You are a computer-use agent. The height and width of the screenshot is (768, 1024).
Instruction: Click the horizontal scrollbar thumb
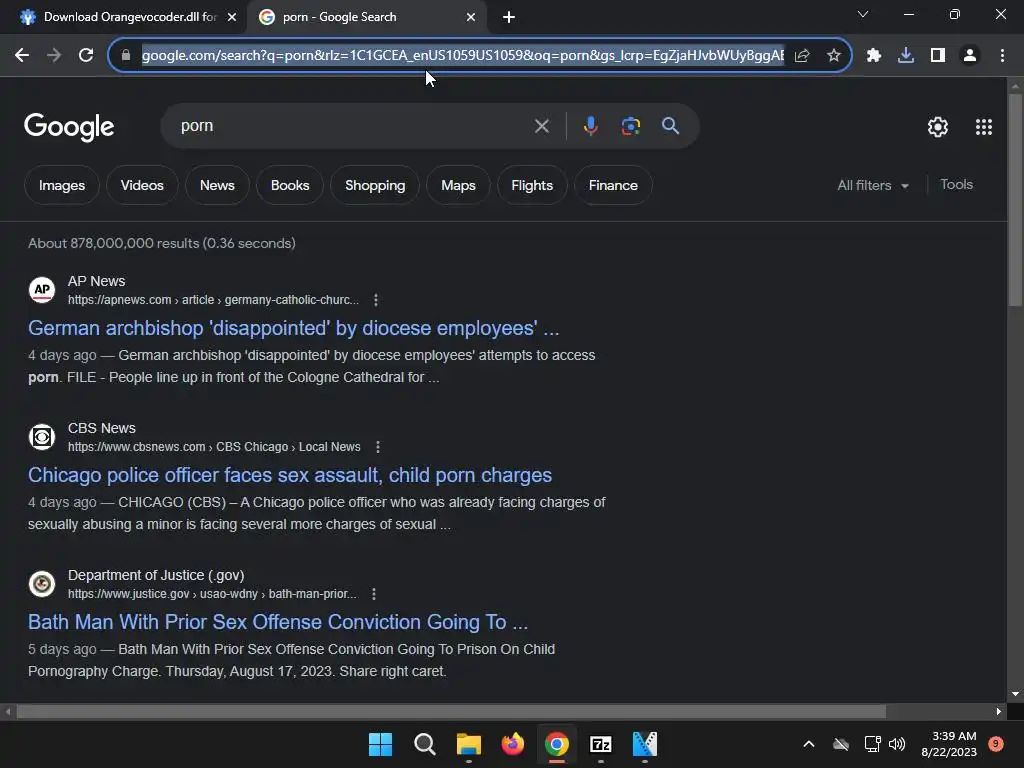click(451, 711)
